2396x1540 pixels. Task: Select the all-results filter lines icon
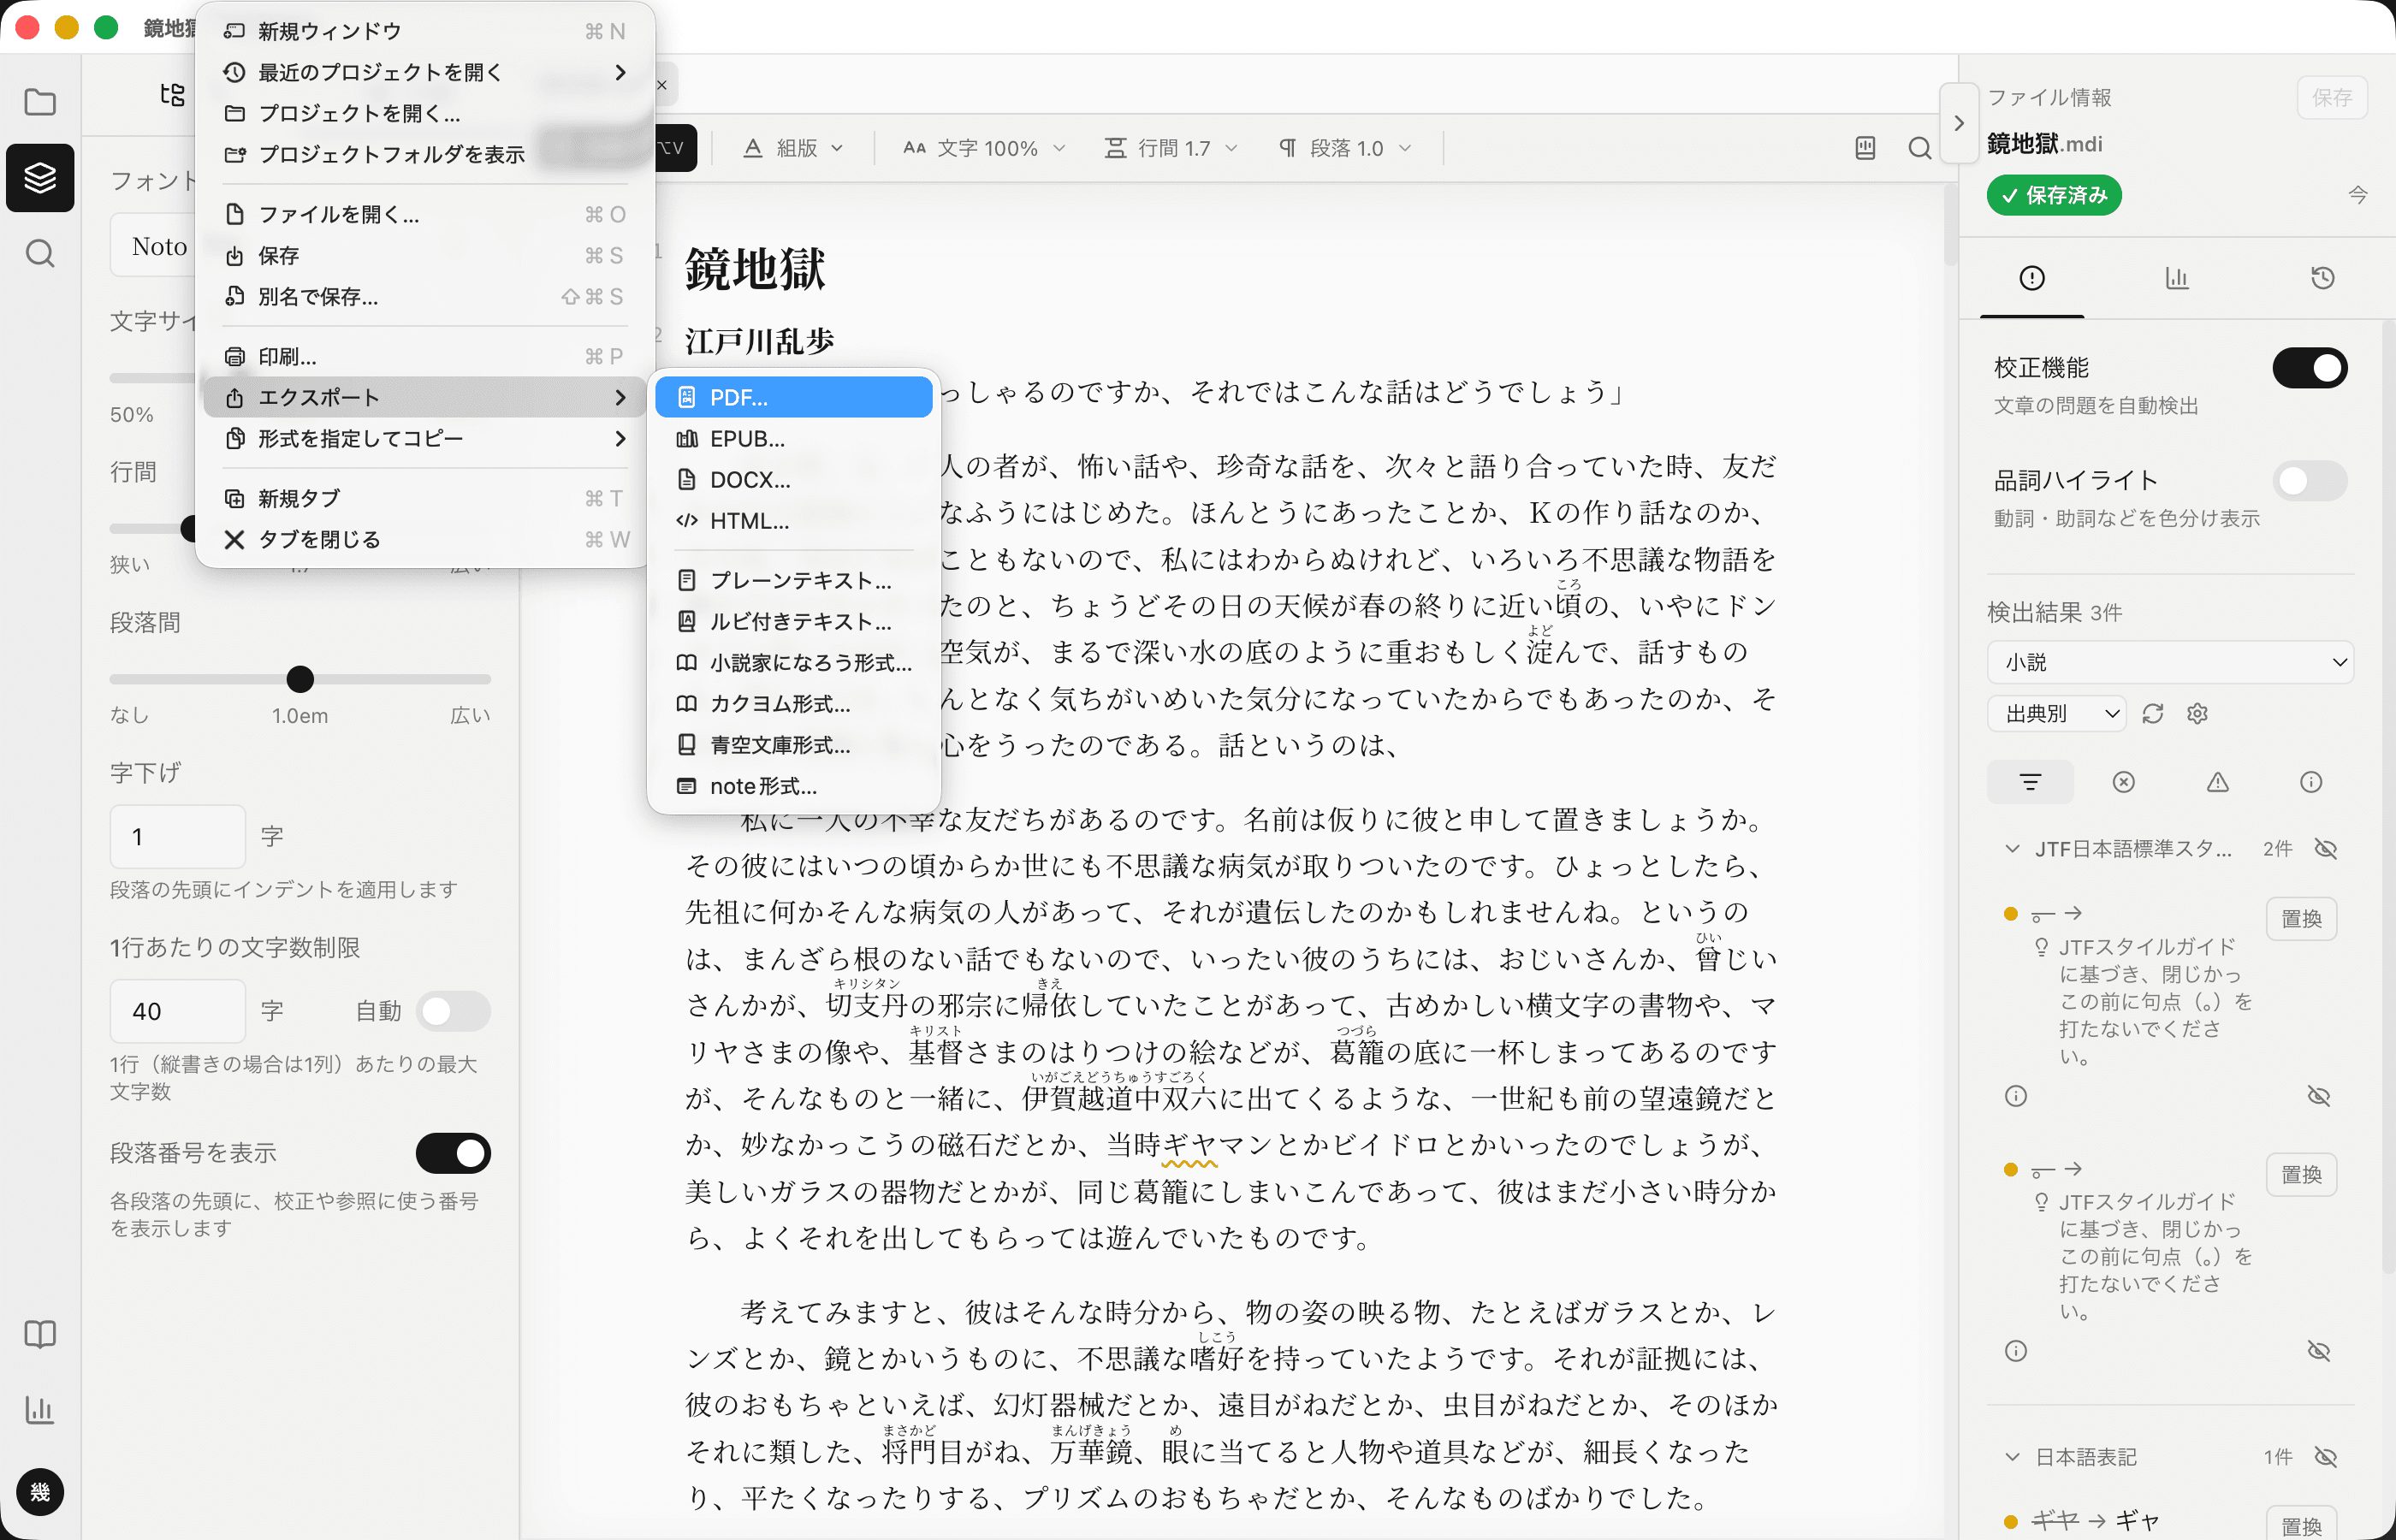(x=2030, y=782)
